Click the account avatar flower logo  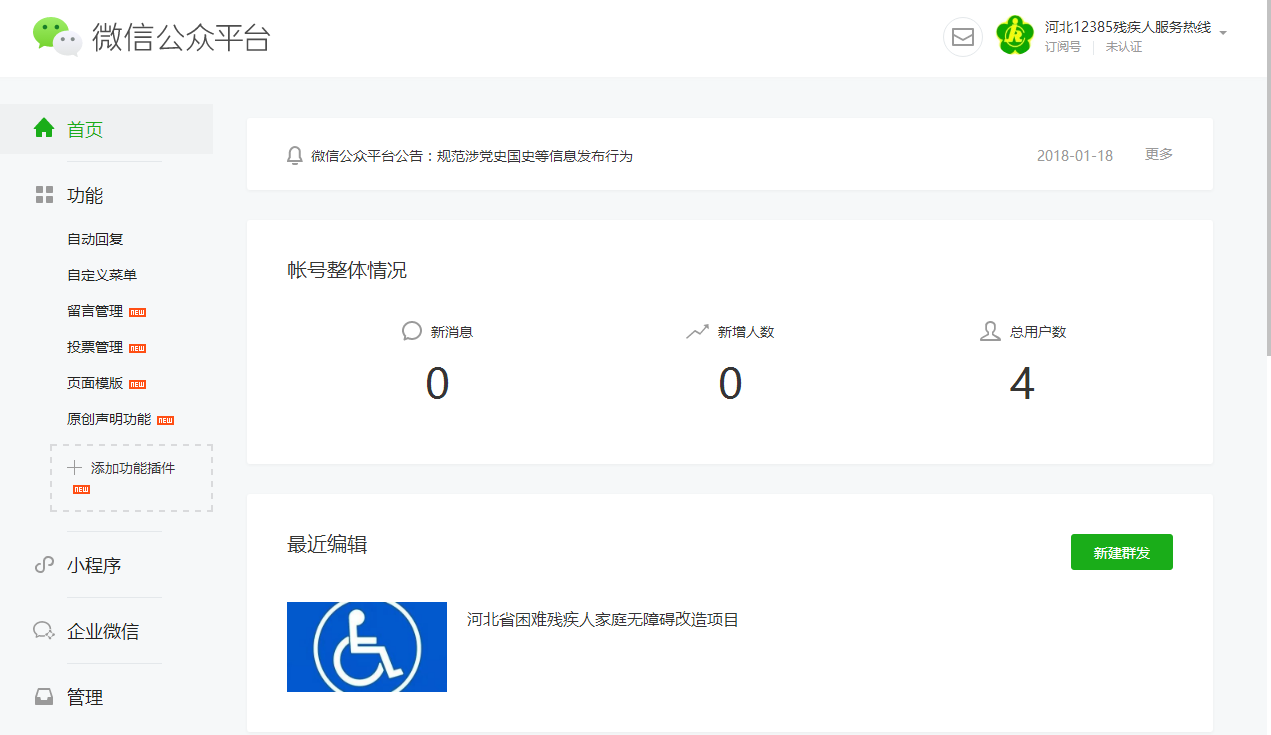pos(1014,36)
